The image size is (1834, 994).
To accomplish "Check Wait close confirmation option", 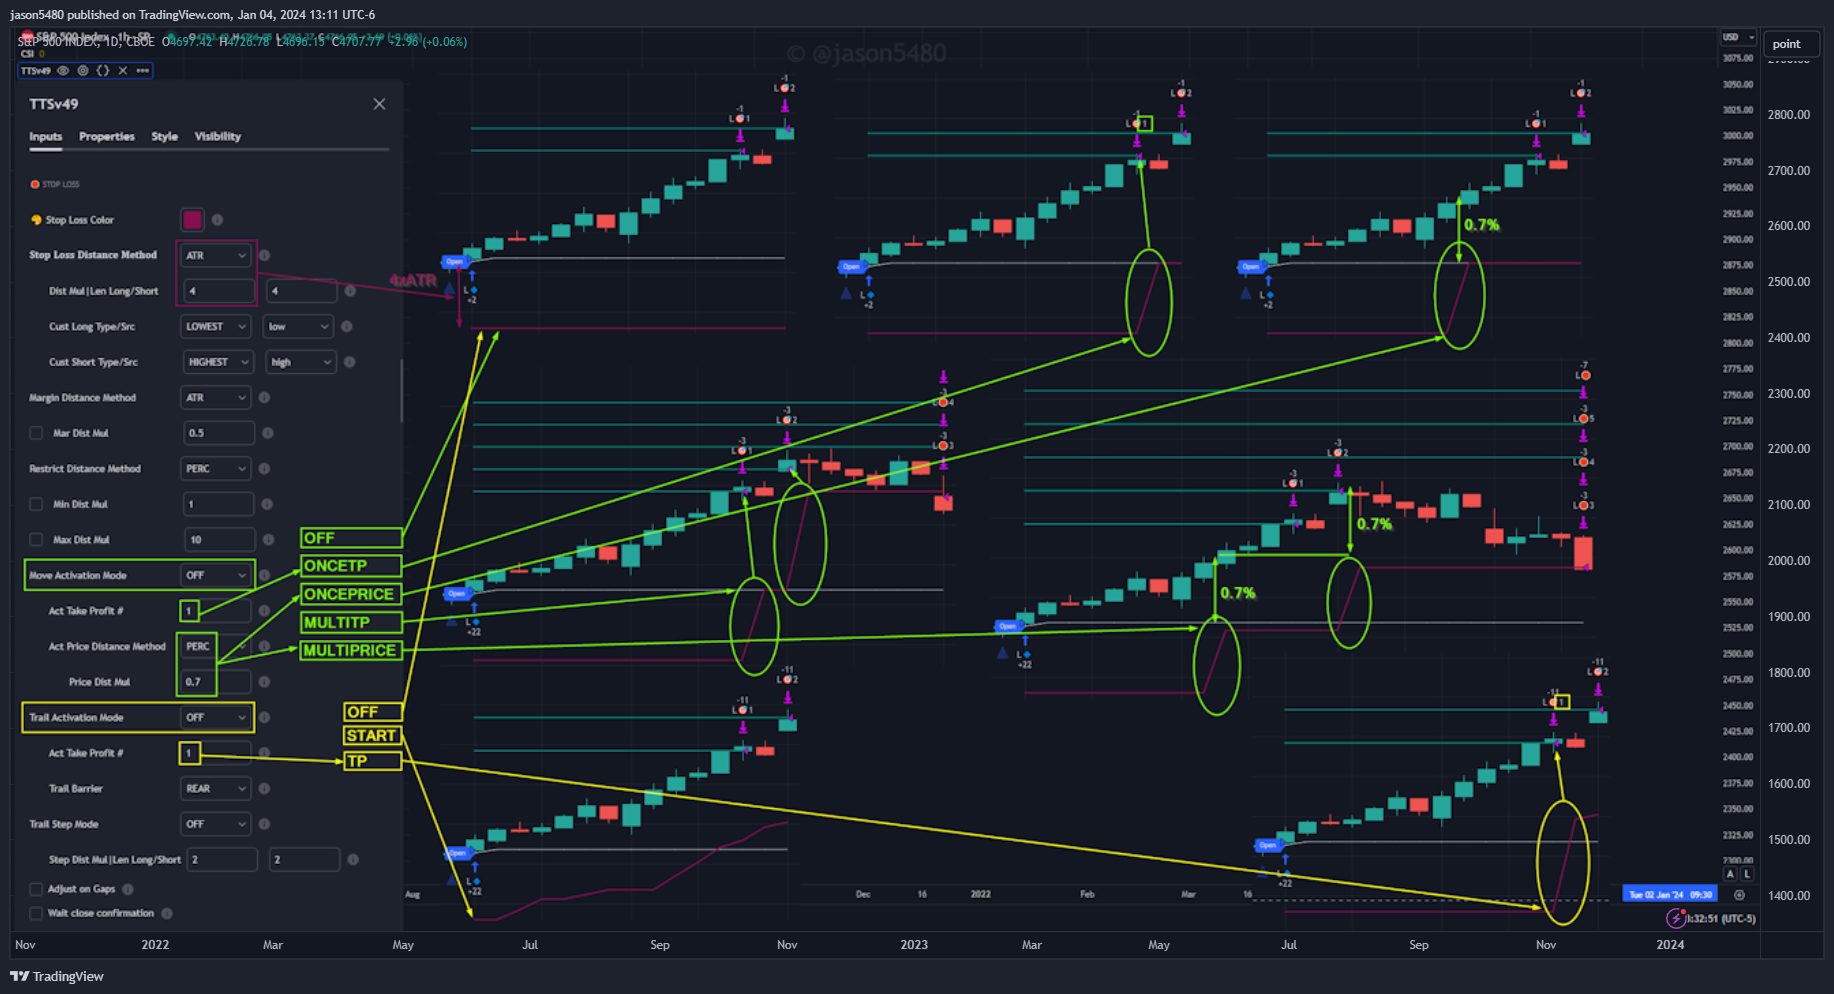I will pos(36,913).
